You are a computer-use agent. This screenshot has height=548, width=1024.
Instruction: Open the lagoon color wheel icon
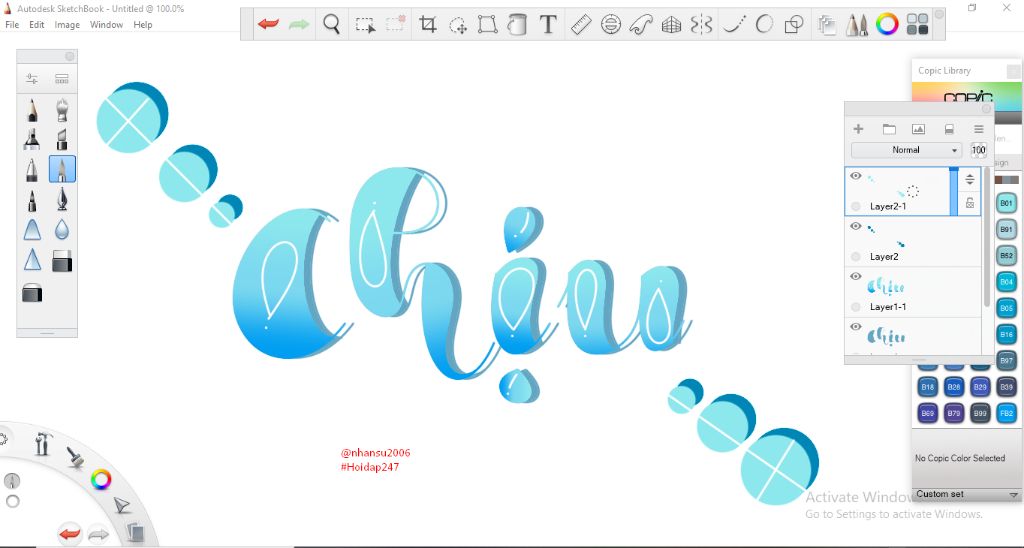pyautogui.click(x=101, y=480)
